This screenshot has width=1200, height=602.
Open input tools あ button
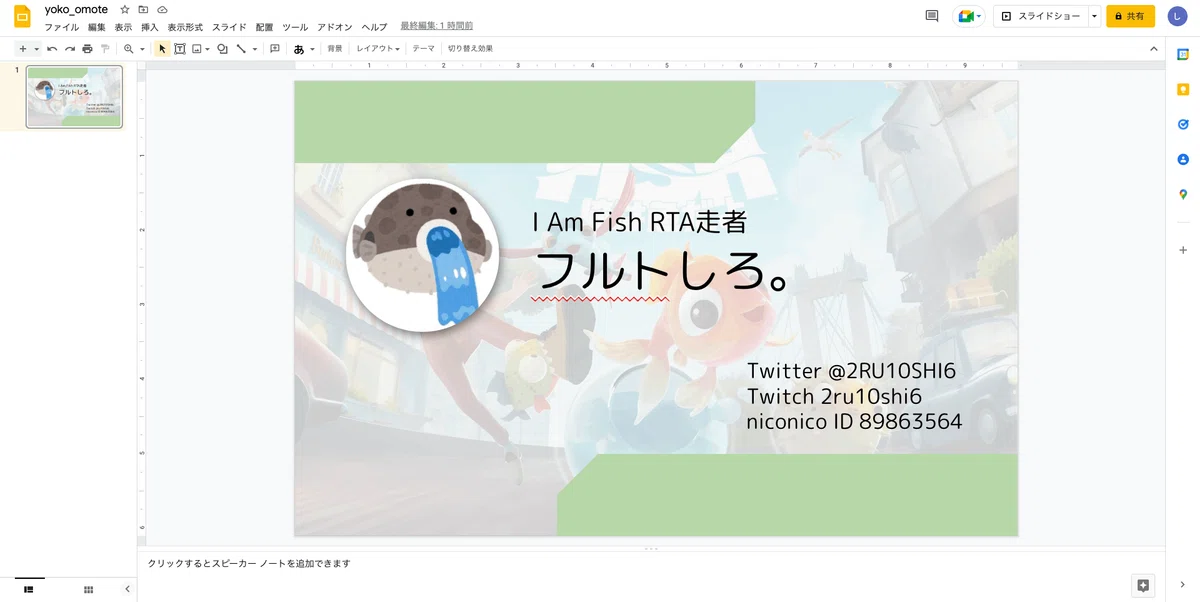[x=299, y=48]
